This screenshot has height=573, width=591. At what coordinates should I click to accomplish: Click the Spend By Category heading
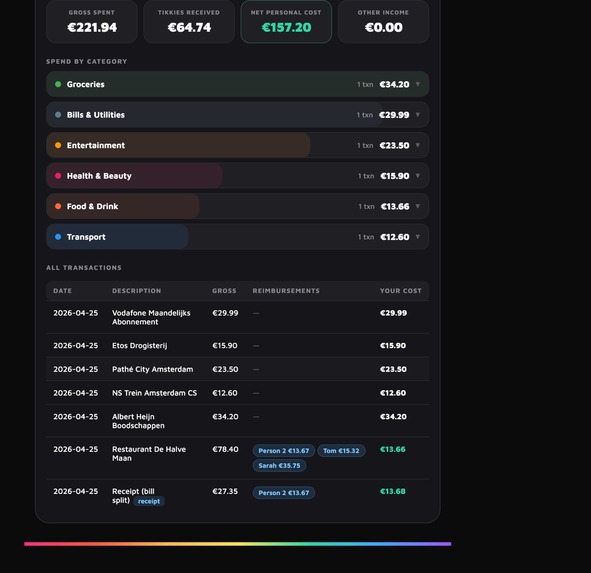[87, 61]
